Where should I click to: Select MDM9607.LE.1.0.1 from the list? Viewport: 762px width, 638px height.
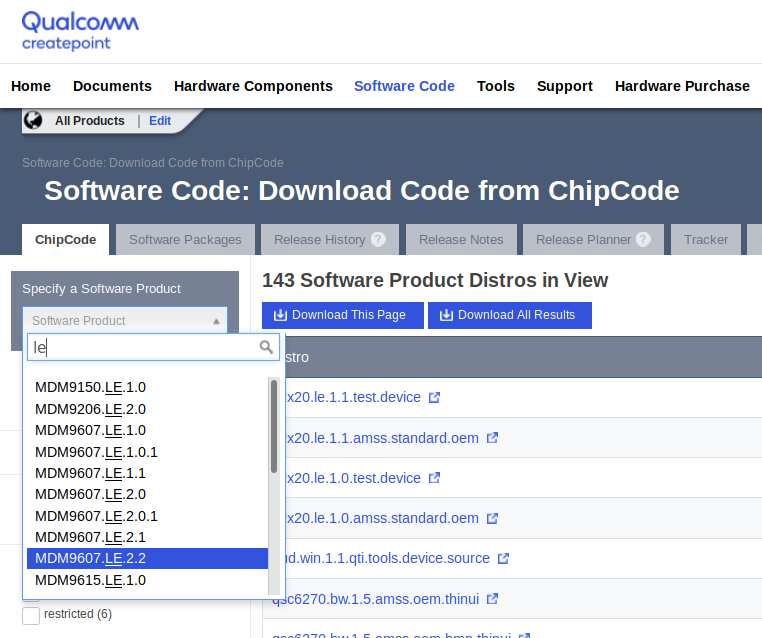[147, 452]
